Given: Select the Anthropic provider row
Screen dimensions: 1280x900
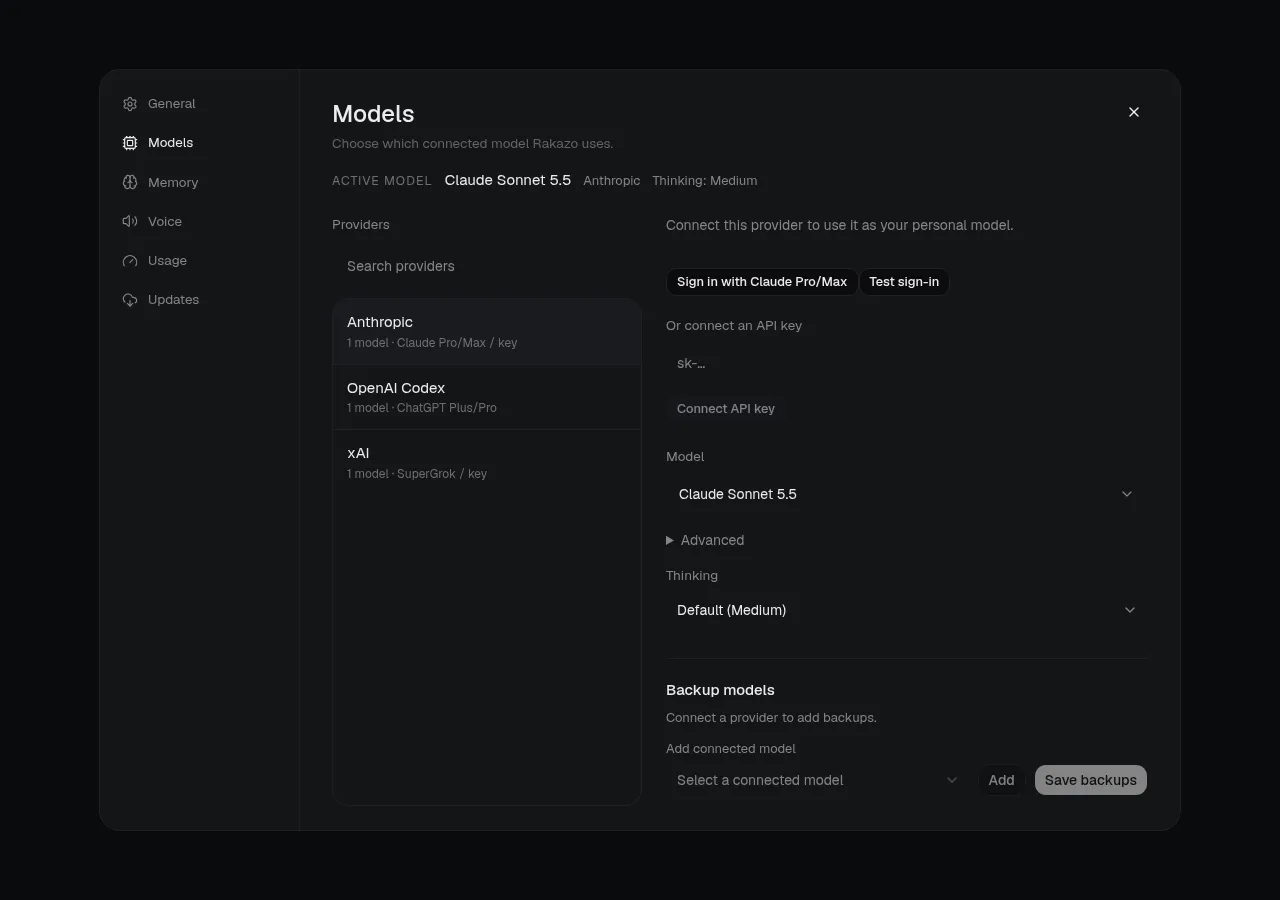Looking at the screenshot, I should tap(487, 332).
